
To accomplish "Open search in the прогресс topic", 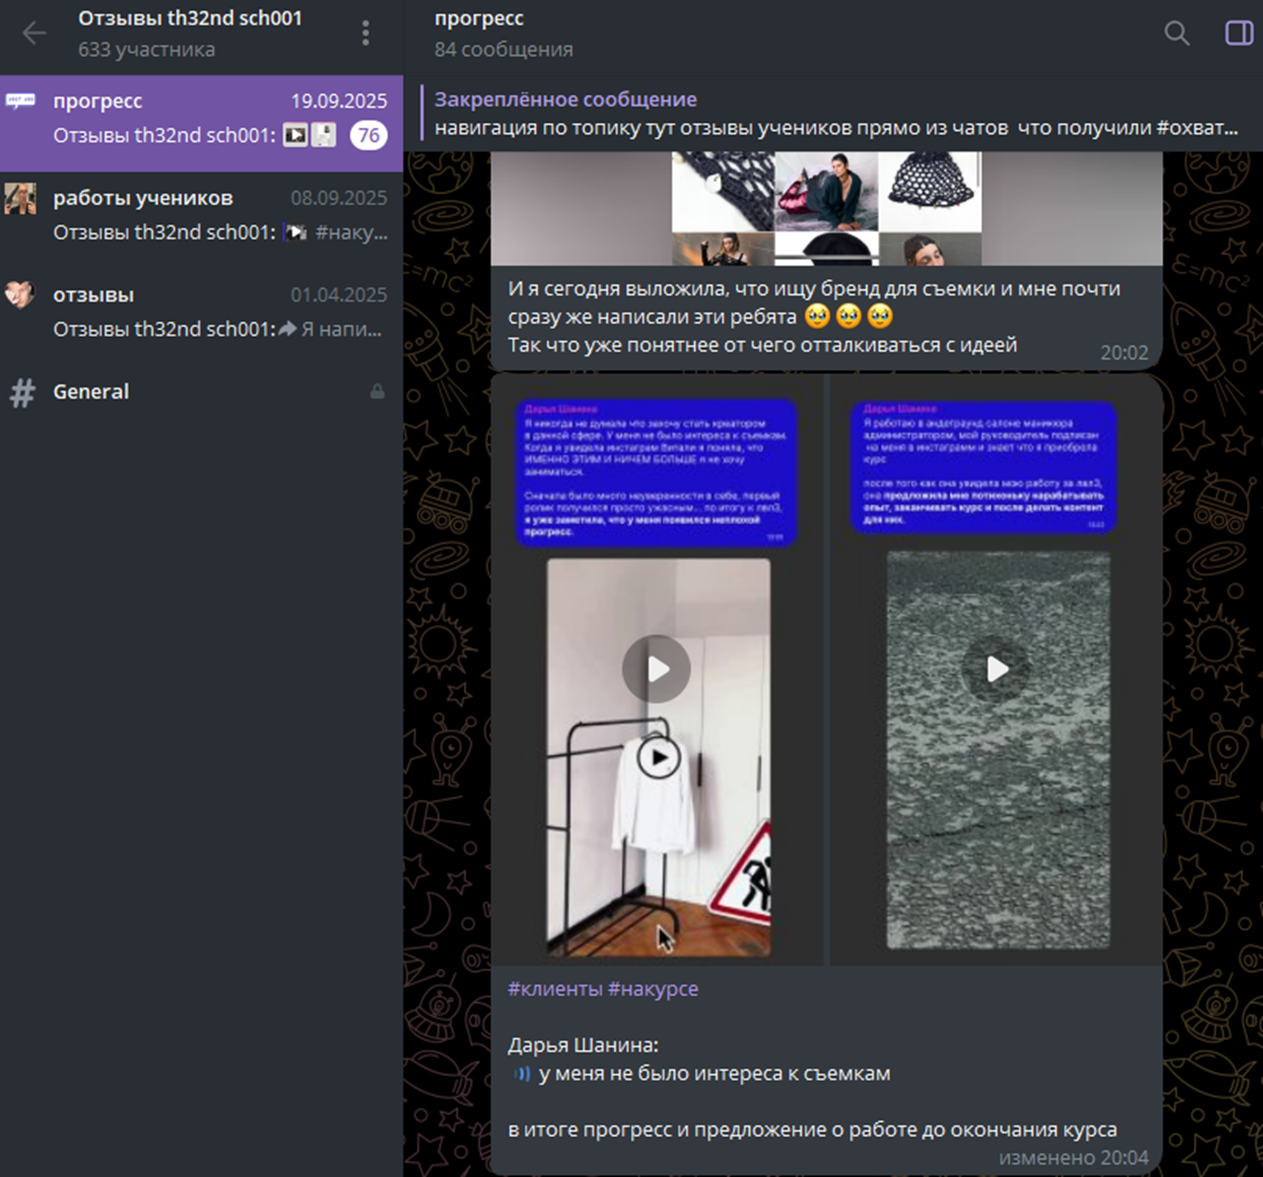I will (1176, 33).
